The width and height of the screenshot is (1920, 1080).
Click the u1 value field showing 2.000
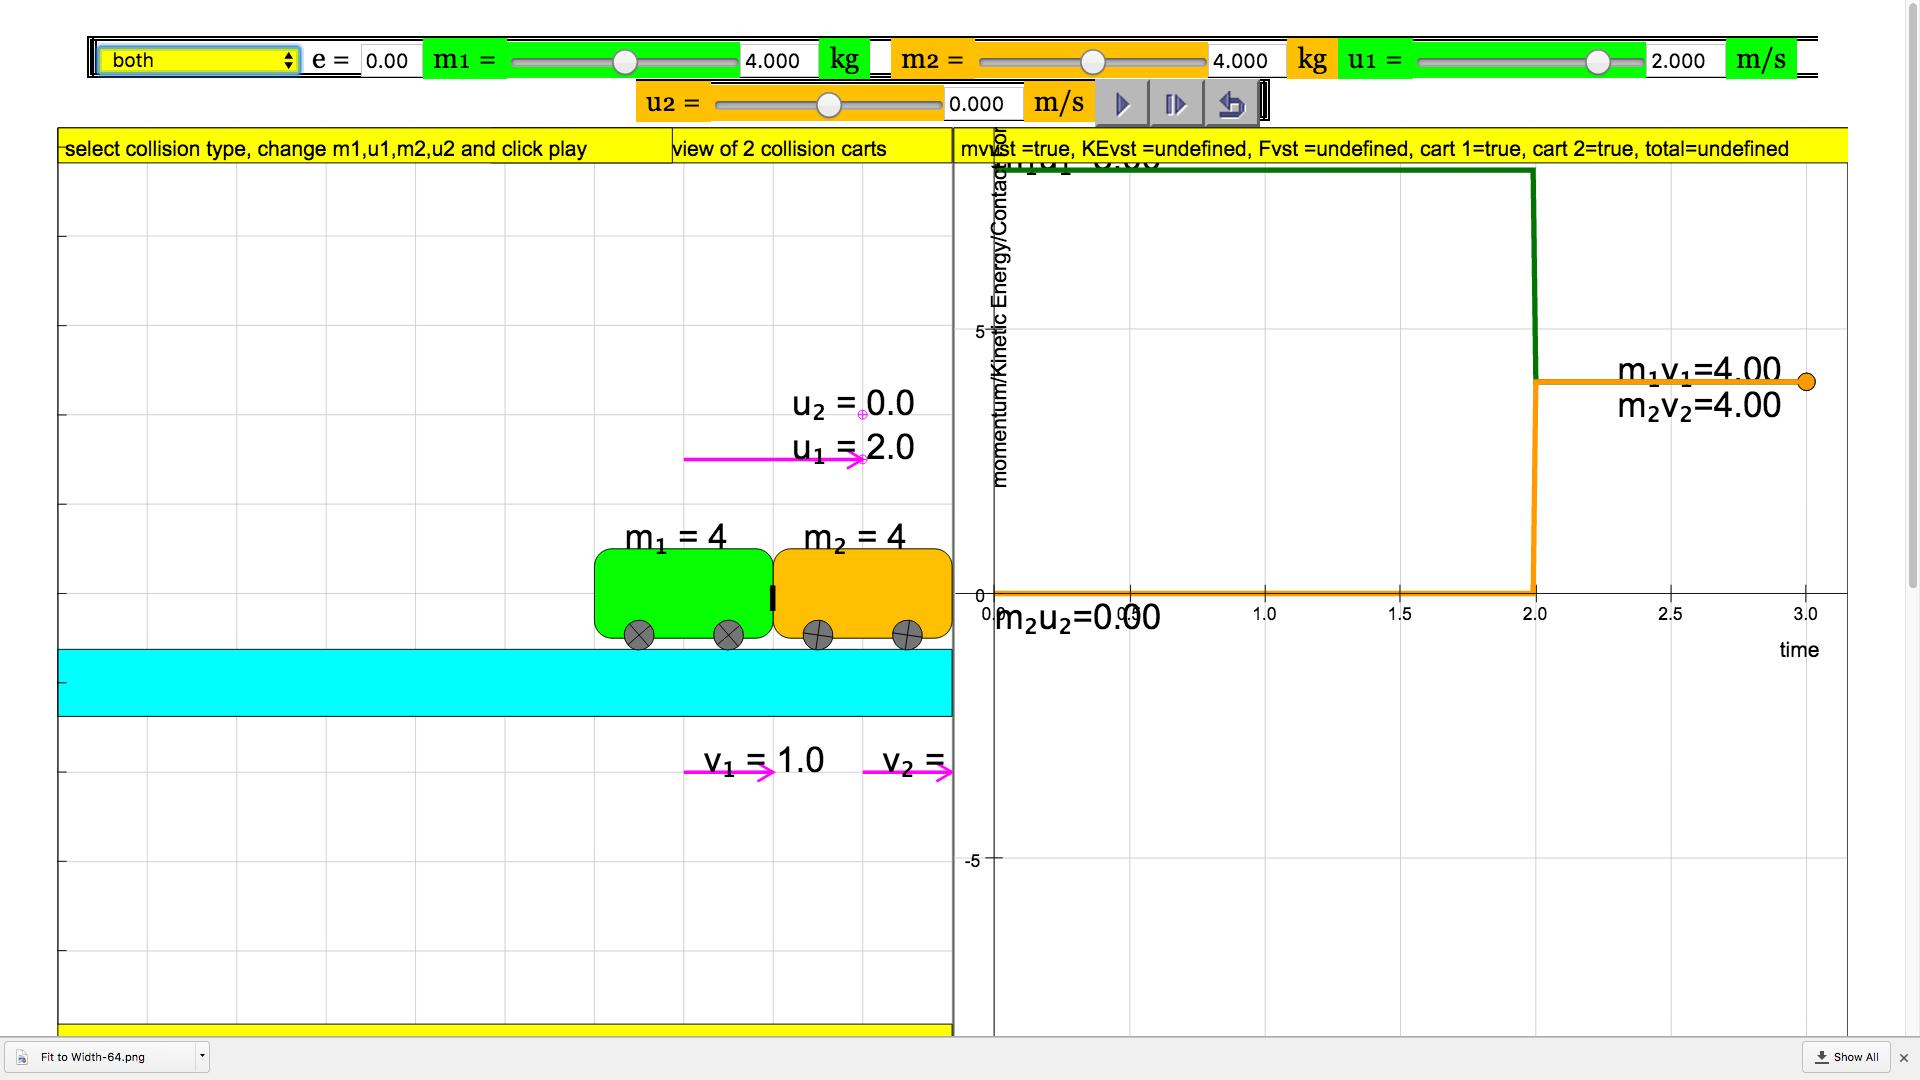(1685, 61)
